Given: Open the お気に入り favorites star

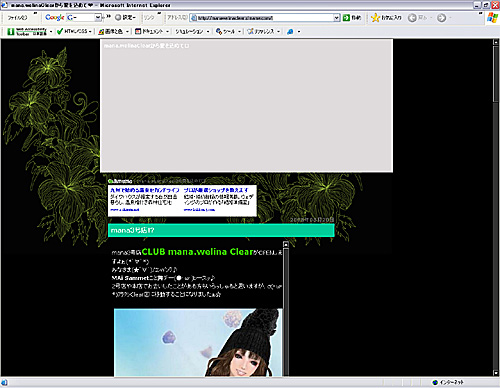Looking at the screenshot, I should pyautogui.click(x=386, y=18).
